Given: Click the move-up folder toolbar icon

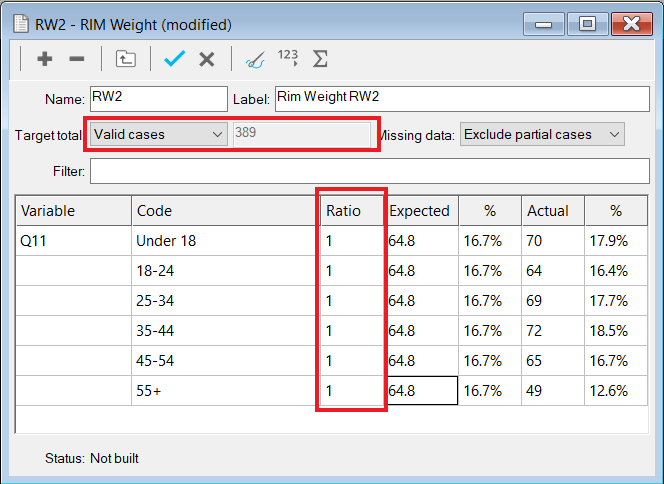Looking at the screenshot, I should 126,58.
